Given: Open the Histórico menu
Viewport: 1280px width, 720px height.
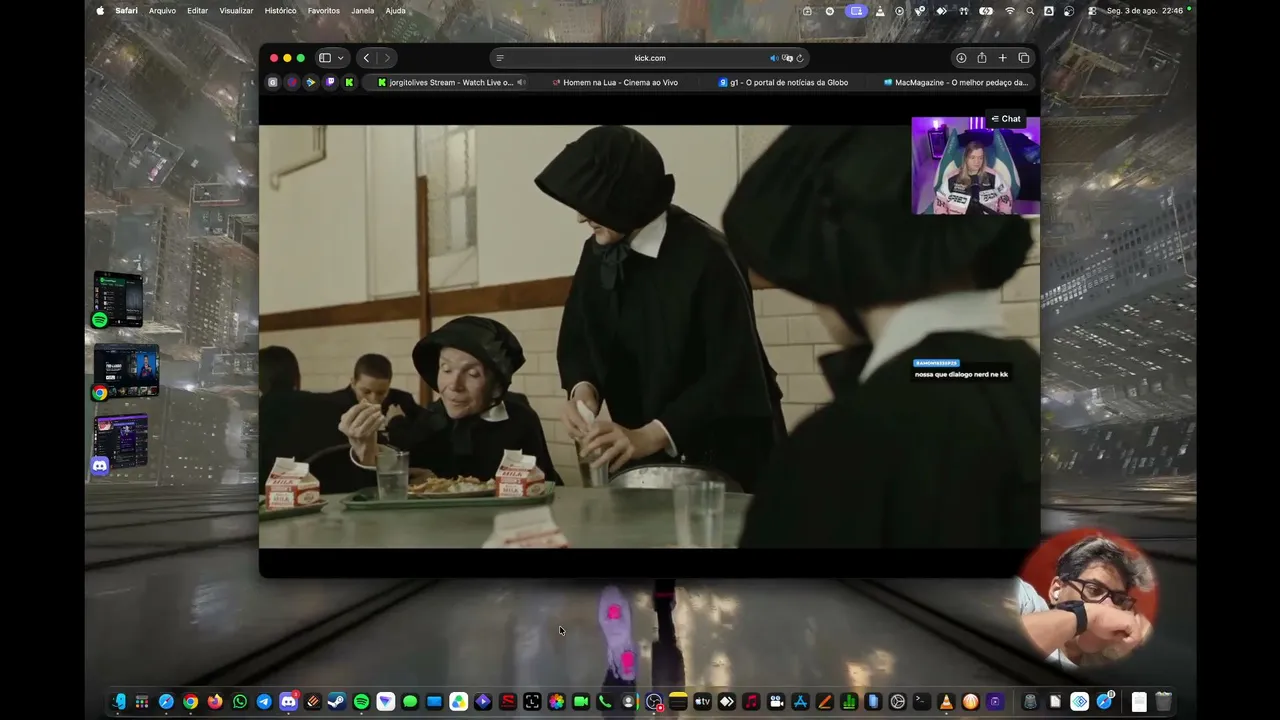Looking at the screenshot, I should point(280,11).
